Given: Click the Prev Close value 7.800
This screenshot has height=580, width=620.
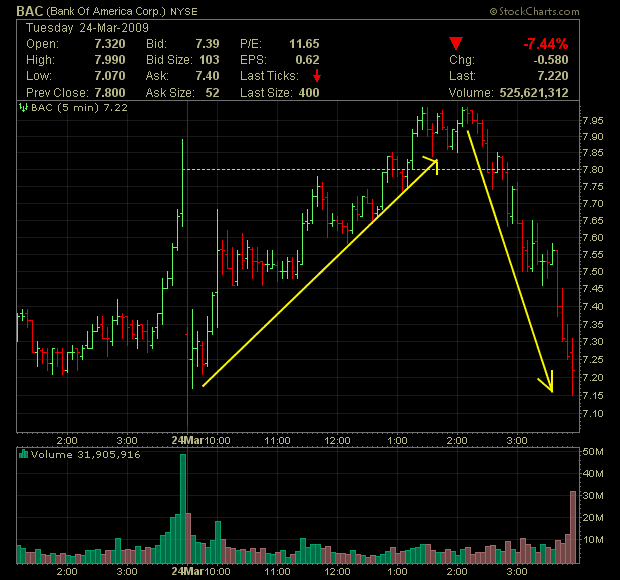Looking at the screenshot, I should [x=110, y=93].
